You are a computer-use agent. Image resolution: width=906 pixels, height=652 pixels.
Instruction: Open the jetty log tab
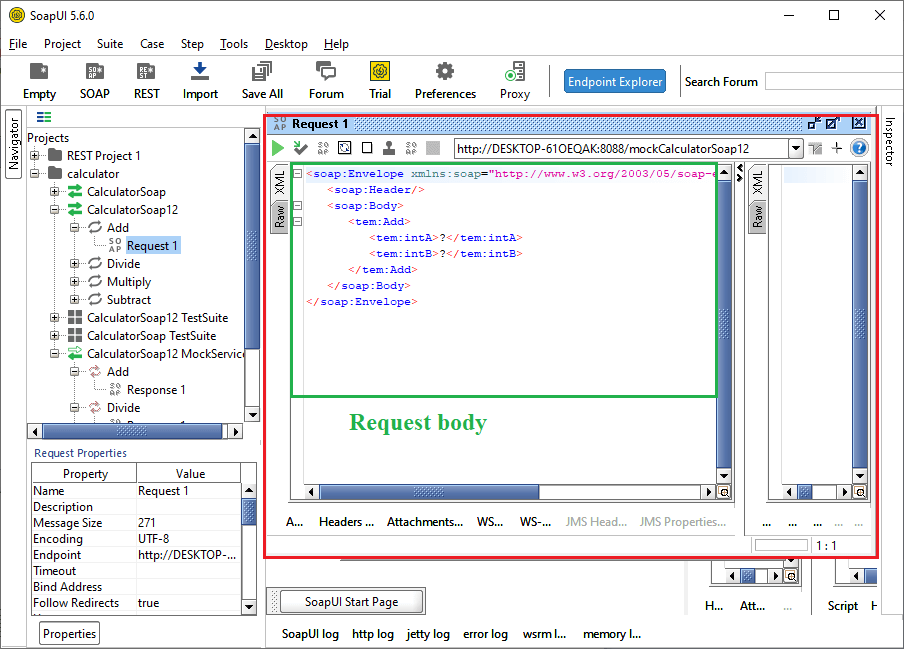click(x=428, y=634)
